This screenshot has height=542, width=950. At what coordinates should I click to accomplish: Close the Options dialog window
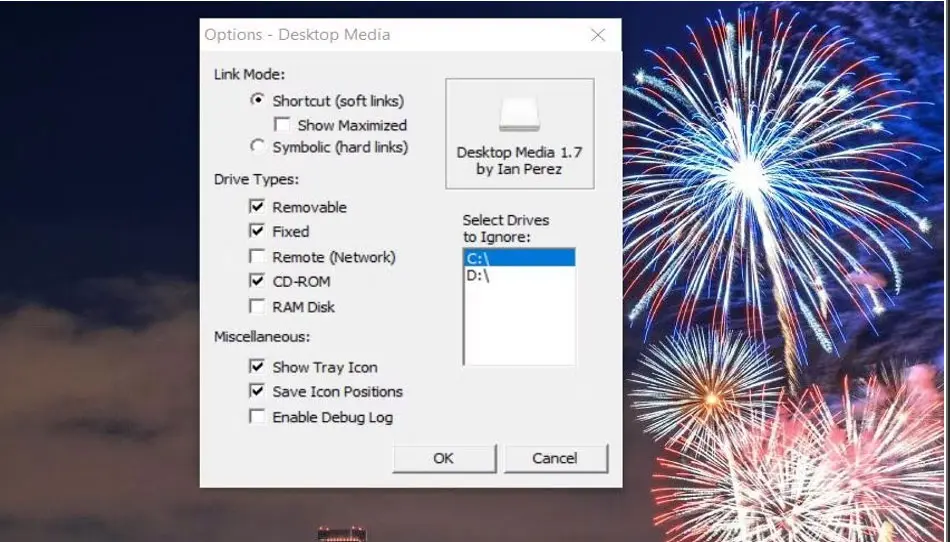(598, 35)
